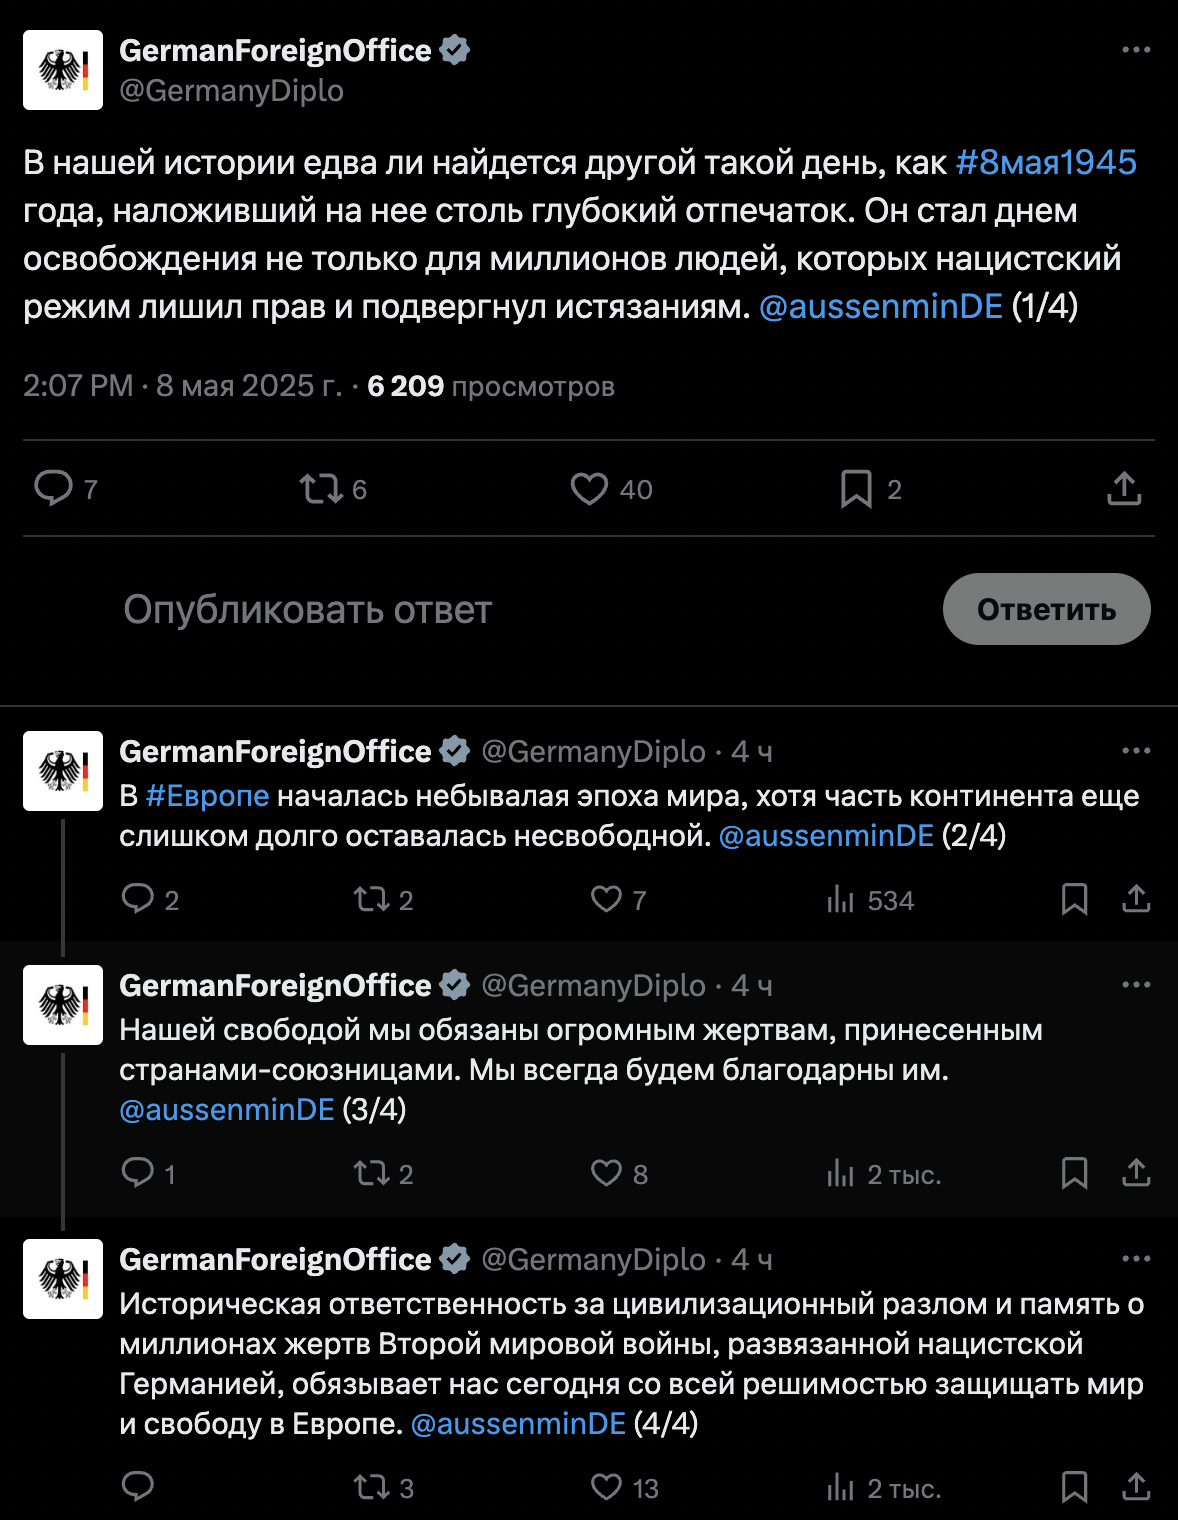
Task: Share the (3/4) tweet
Action: (x=1136, y=1173)
